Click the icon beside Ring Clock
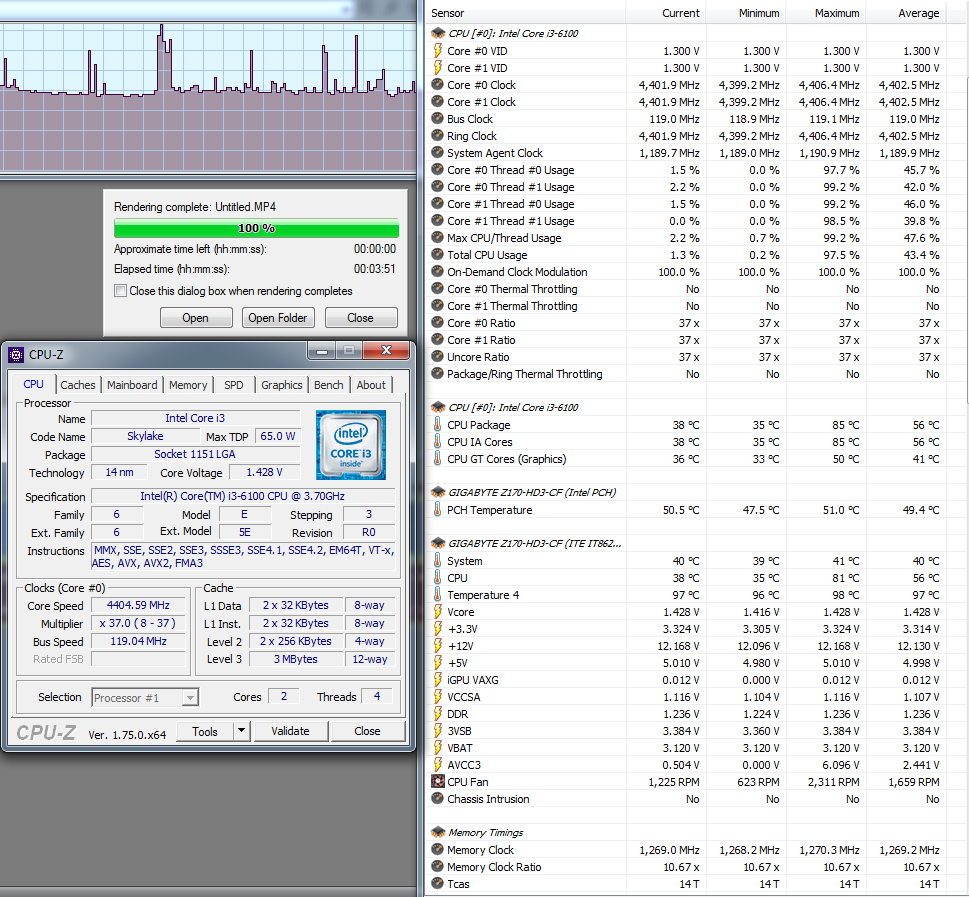Viewport: 969px width, 897px height. click(438, 135)
